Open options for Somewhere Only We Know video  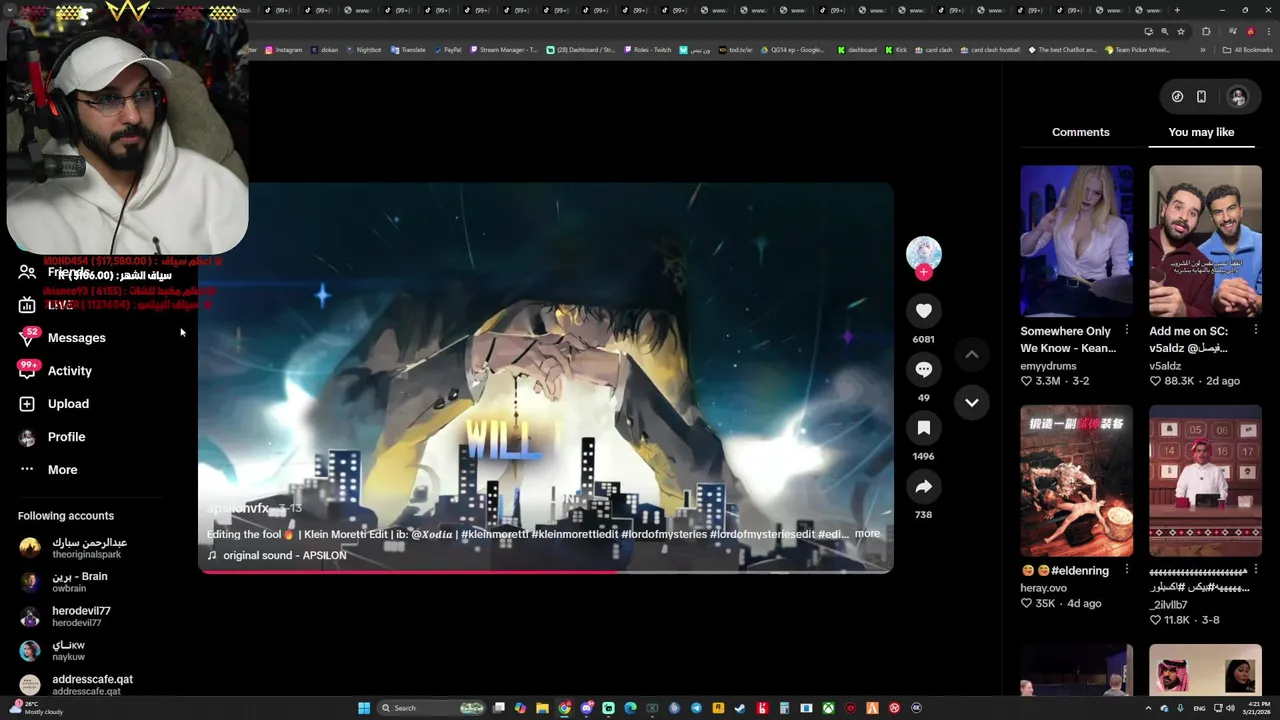[1127, 329]
